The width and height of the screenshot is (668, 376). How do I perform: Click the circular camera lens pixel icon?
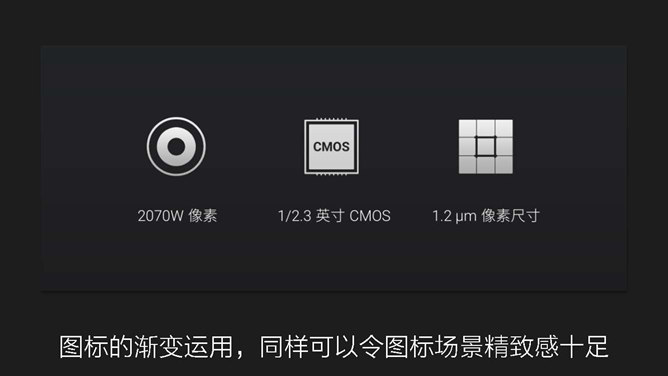176,146
